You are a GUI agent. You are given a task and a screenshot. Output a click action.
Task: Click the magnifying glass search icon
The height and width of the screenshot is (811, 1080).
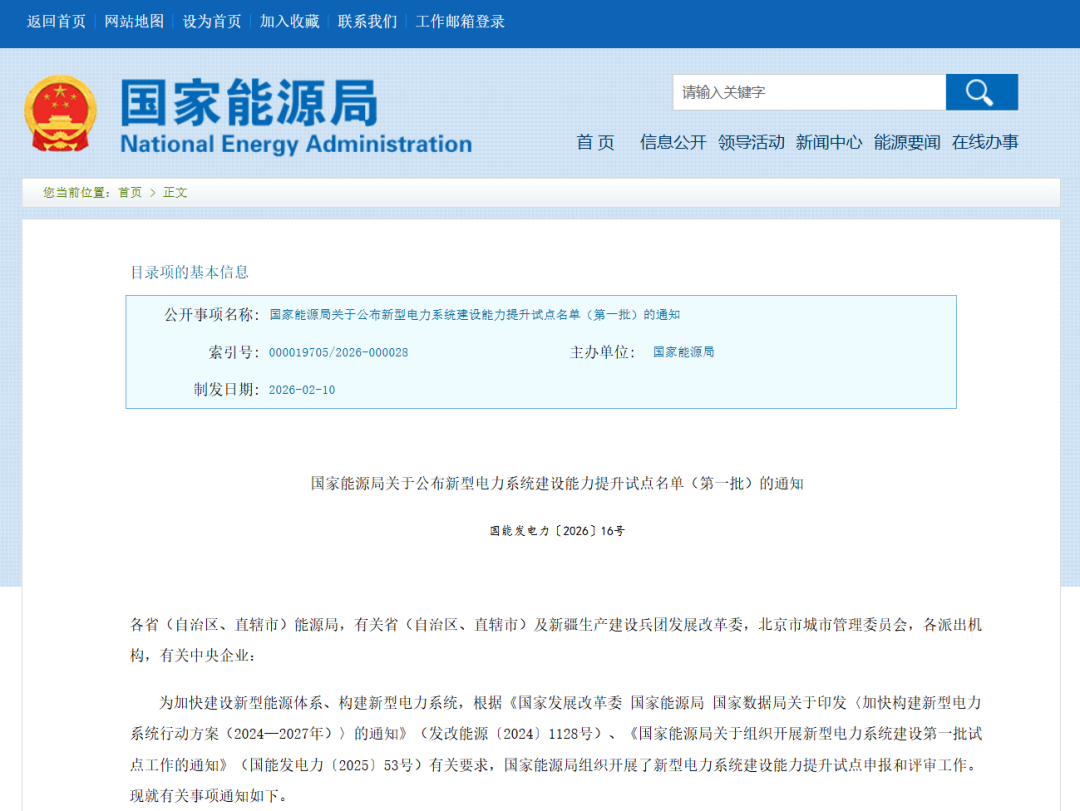click(981, 92)
